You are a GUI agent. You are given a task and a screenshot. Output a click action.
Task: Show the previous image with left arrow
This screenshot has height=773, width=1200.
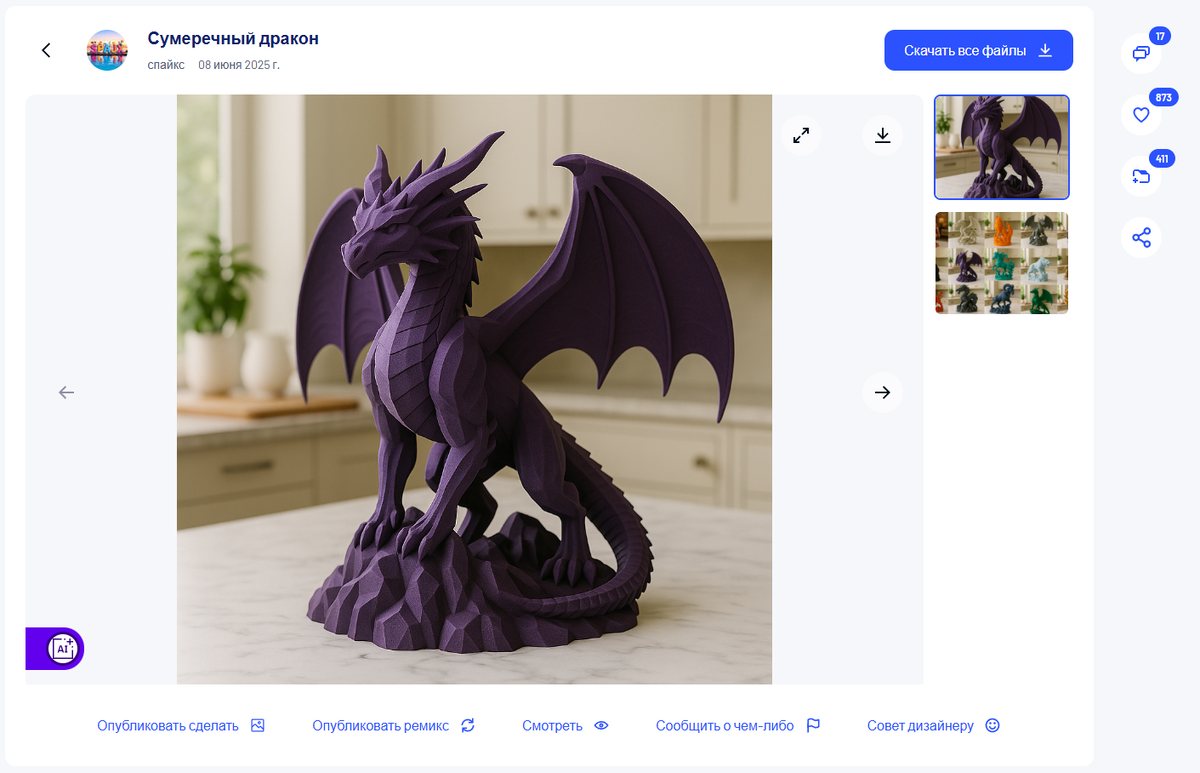(66, 392)
